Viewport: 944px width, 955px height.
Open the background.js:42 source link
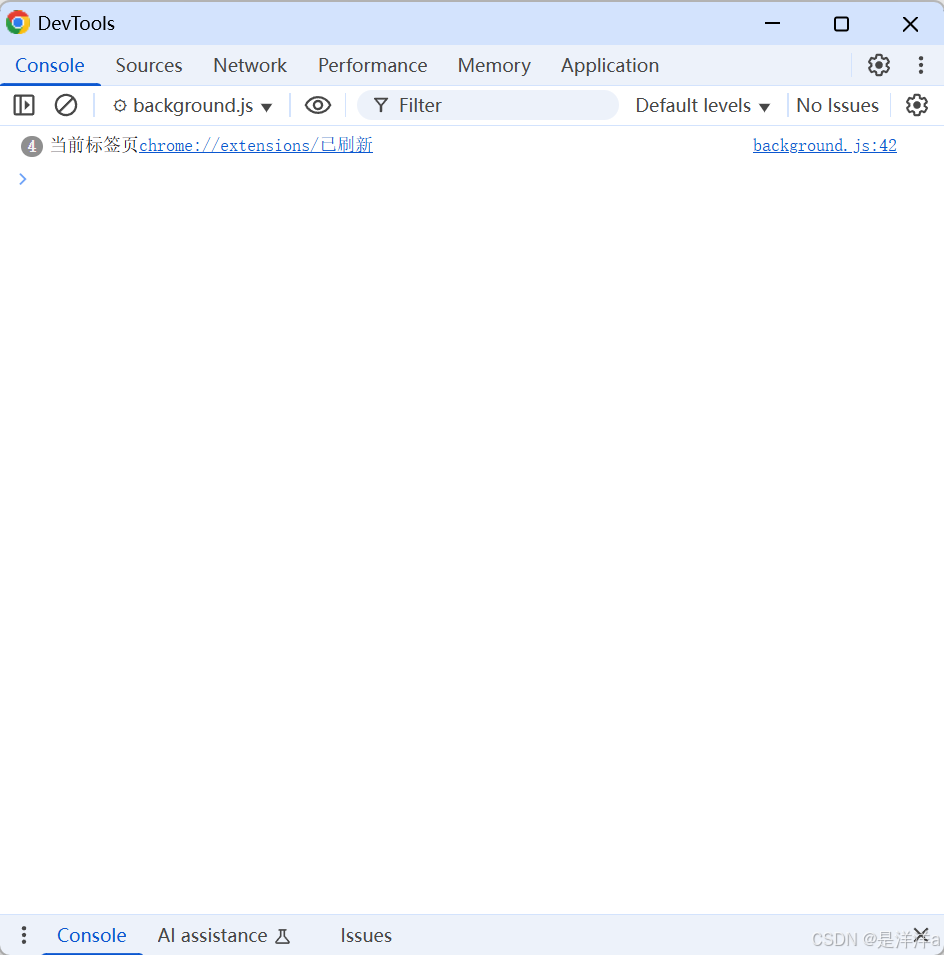[x=825, y=146]
